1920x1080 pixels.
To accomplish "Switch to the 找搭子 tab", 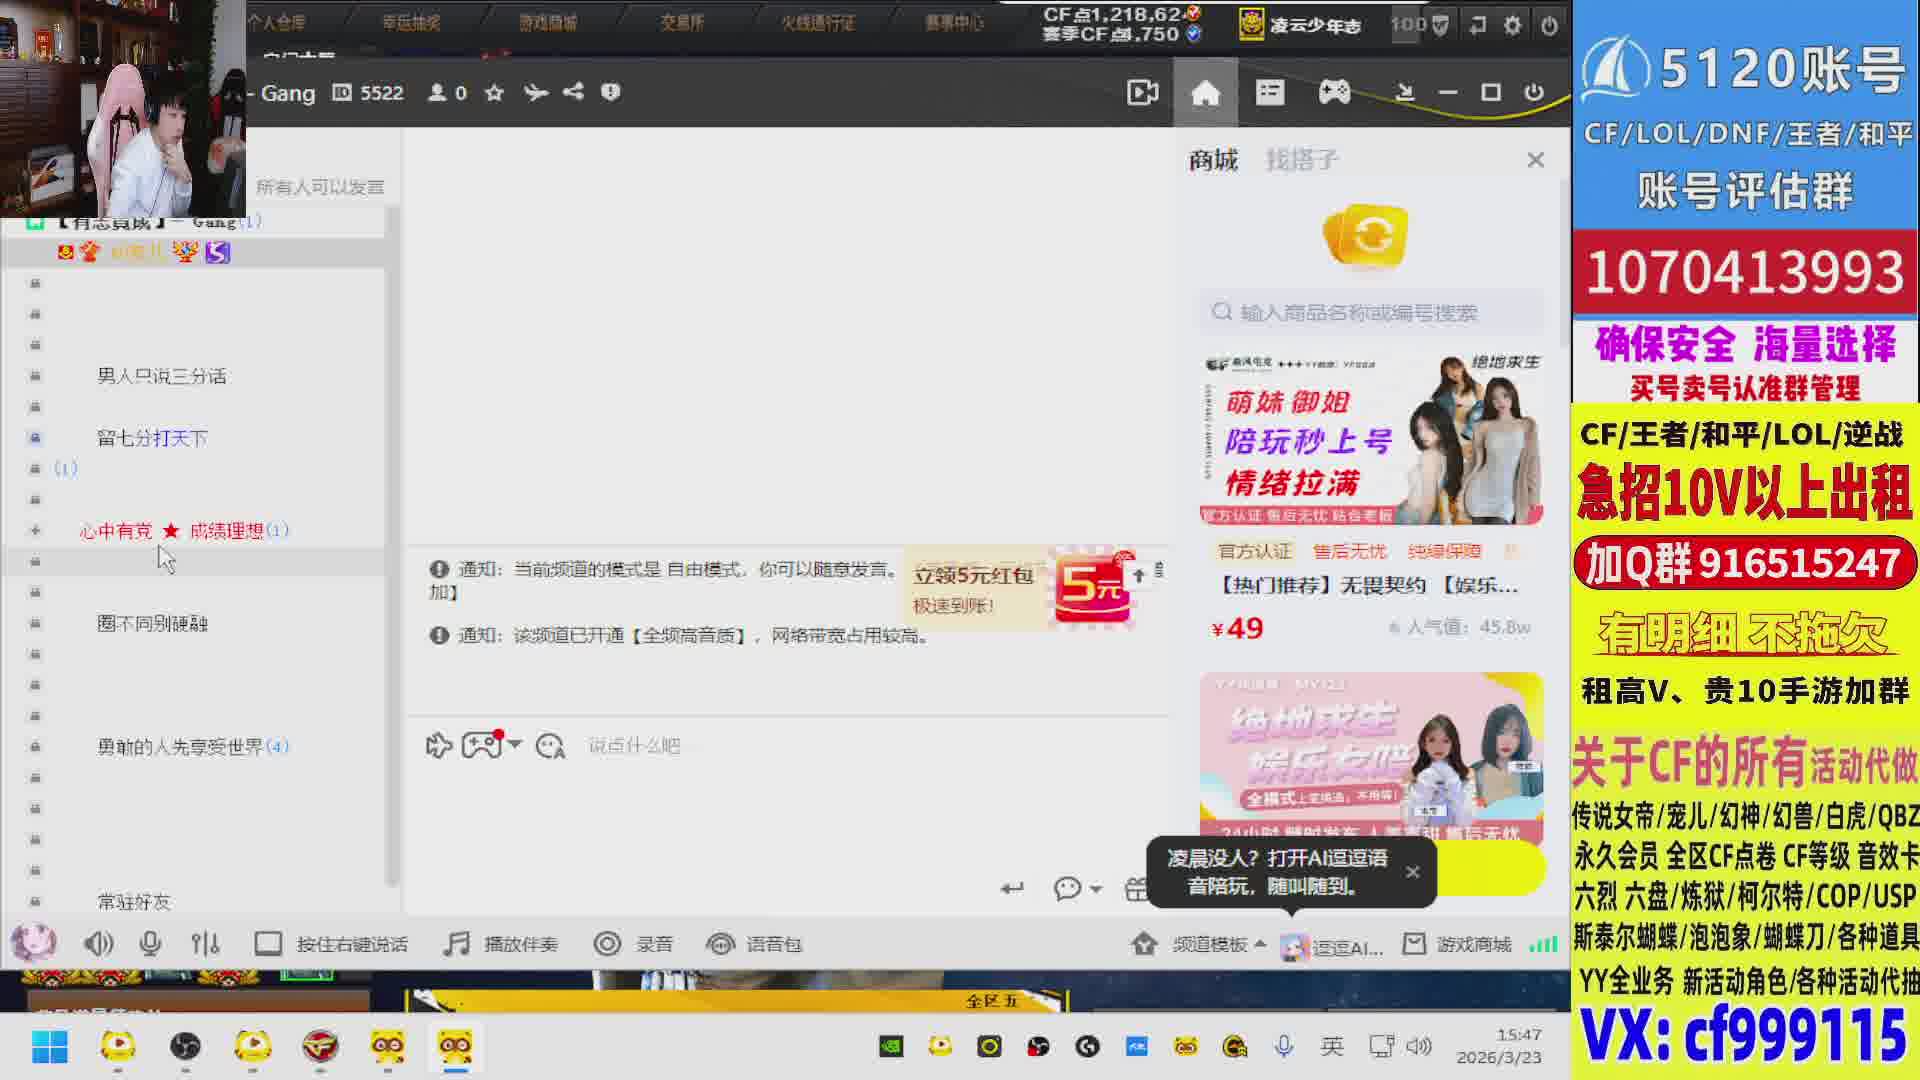I will pos(1301,160).
